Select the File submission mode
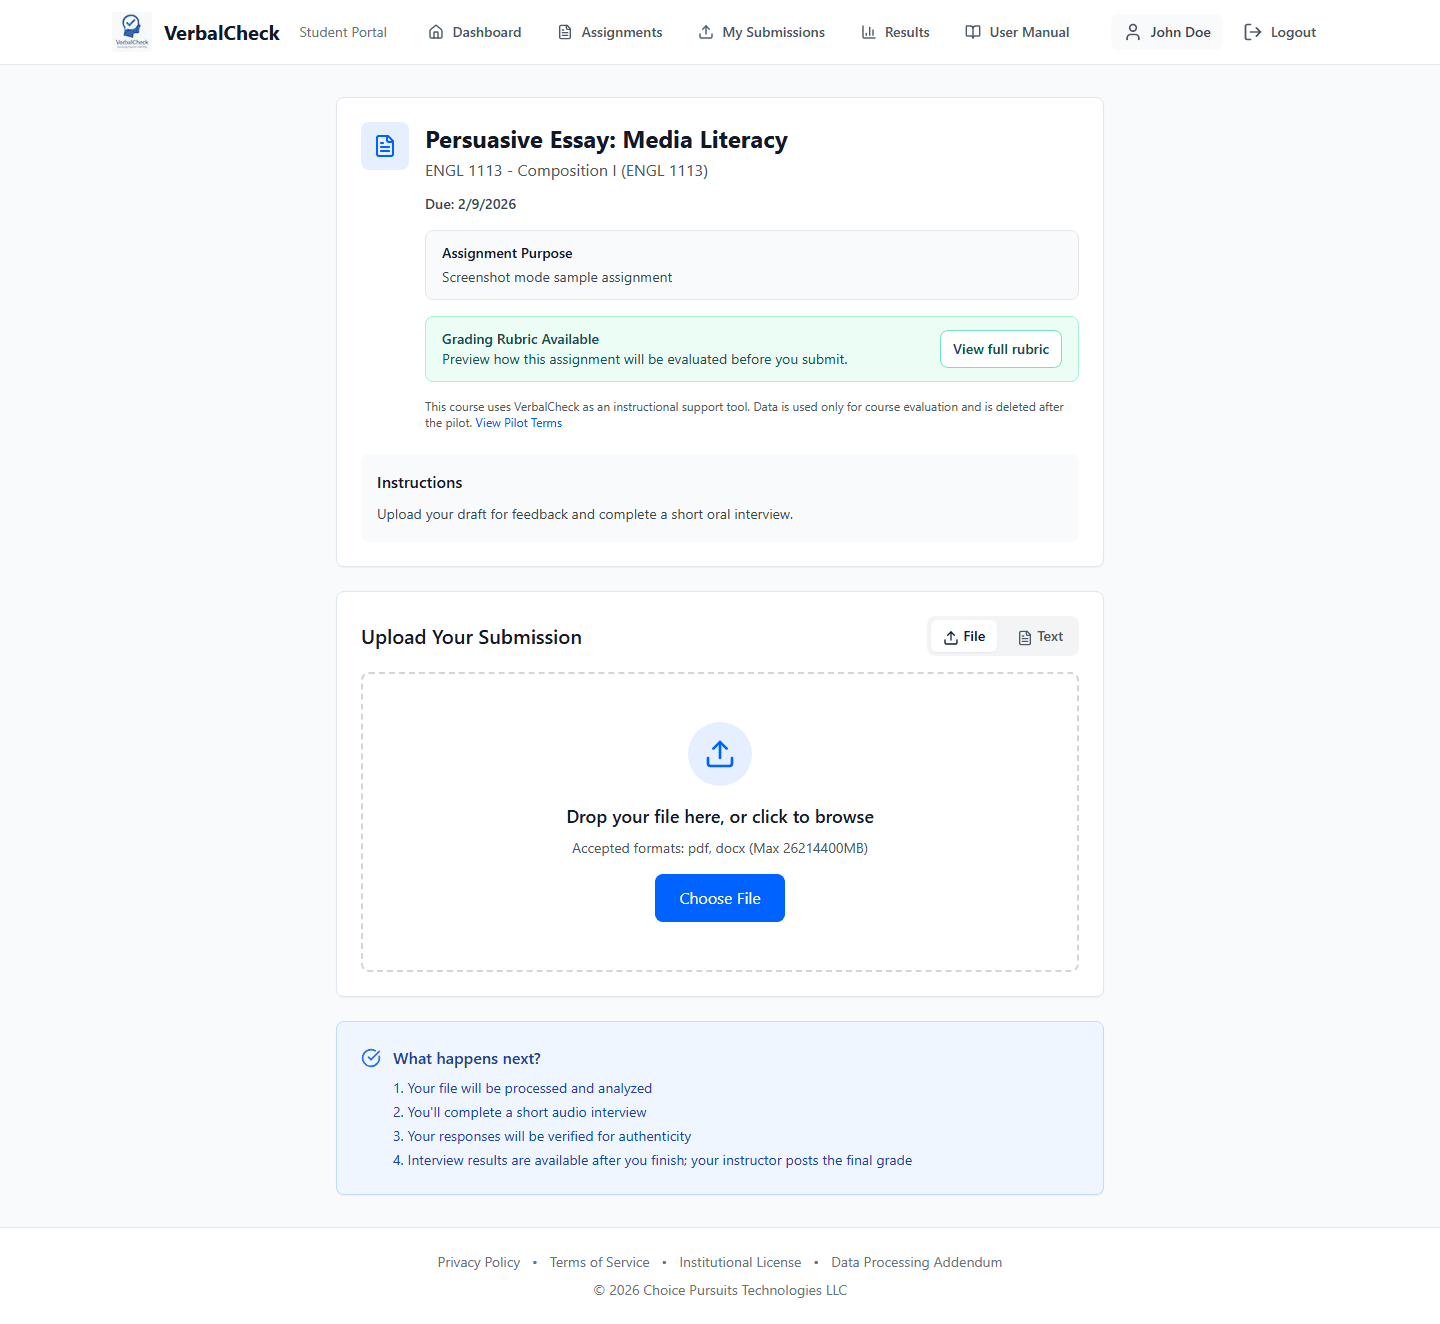1440x1324 pixels. (x=963, y=636)
